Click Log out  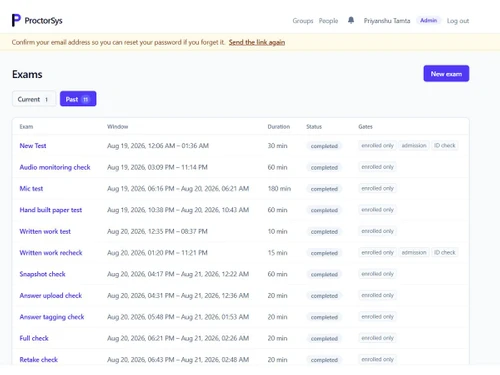tap(458, 21)
